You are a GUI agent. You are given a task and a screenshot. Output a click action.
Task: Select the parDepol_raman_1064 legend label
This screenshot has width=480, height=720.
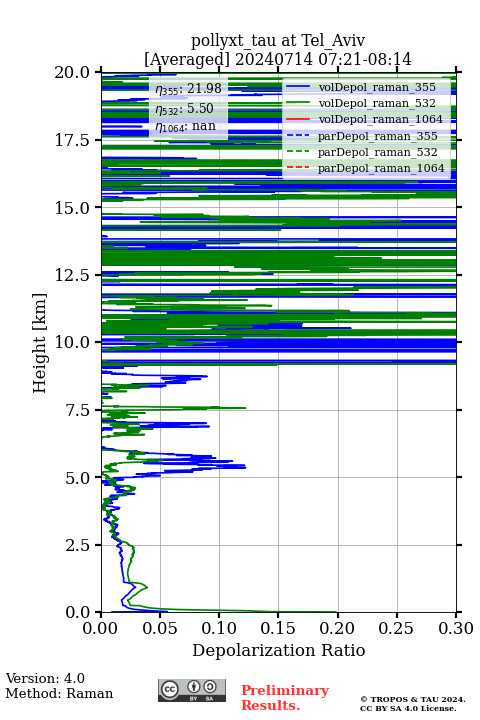coord(381,168)
